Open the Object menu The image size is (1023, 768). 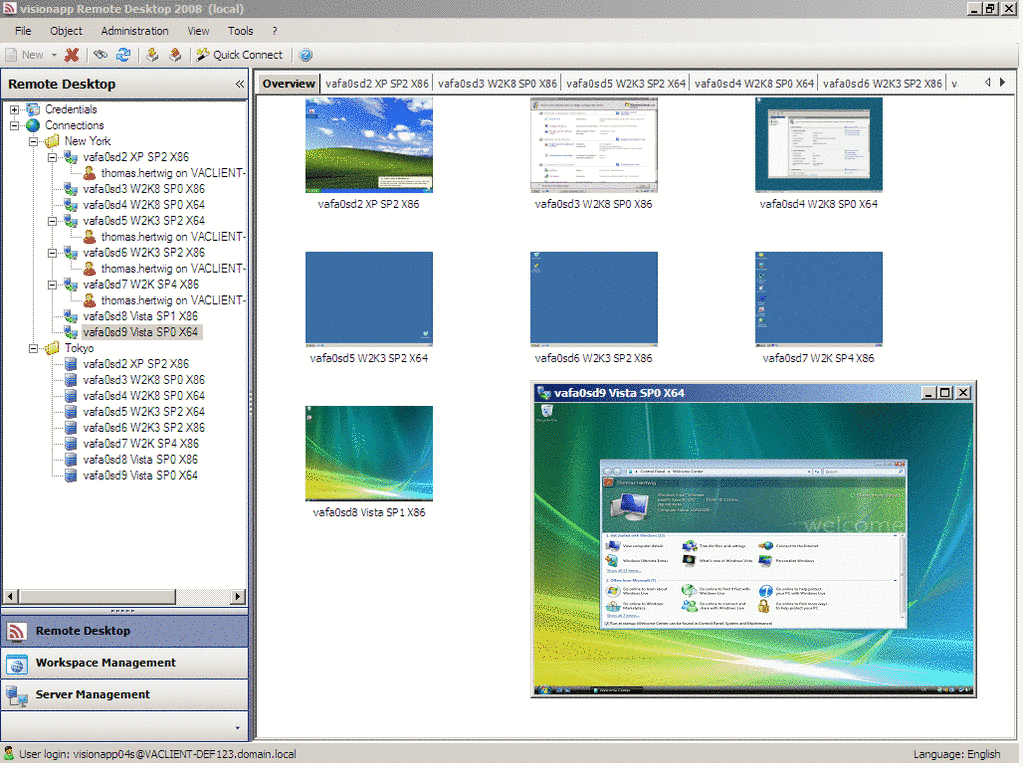[66, 31]
